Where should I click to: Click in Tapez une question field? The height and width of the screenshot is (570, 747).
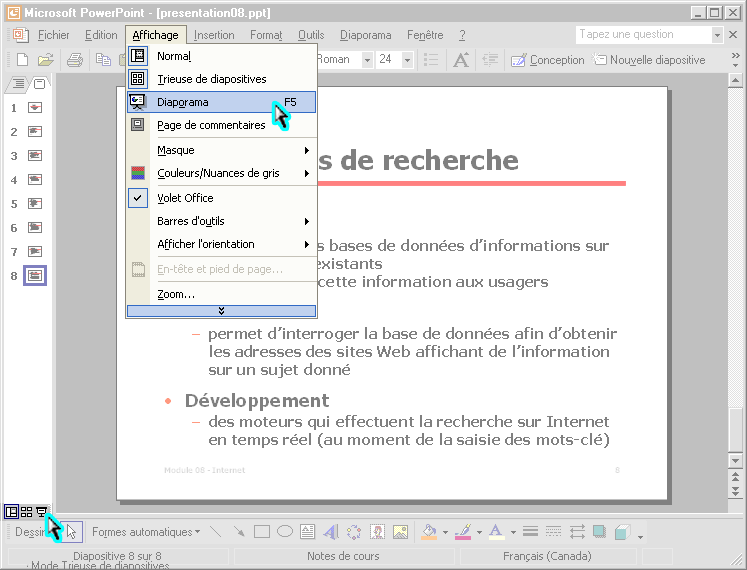[644, 35]
